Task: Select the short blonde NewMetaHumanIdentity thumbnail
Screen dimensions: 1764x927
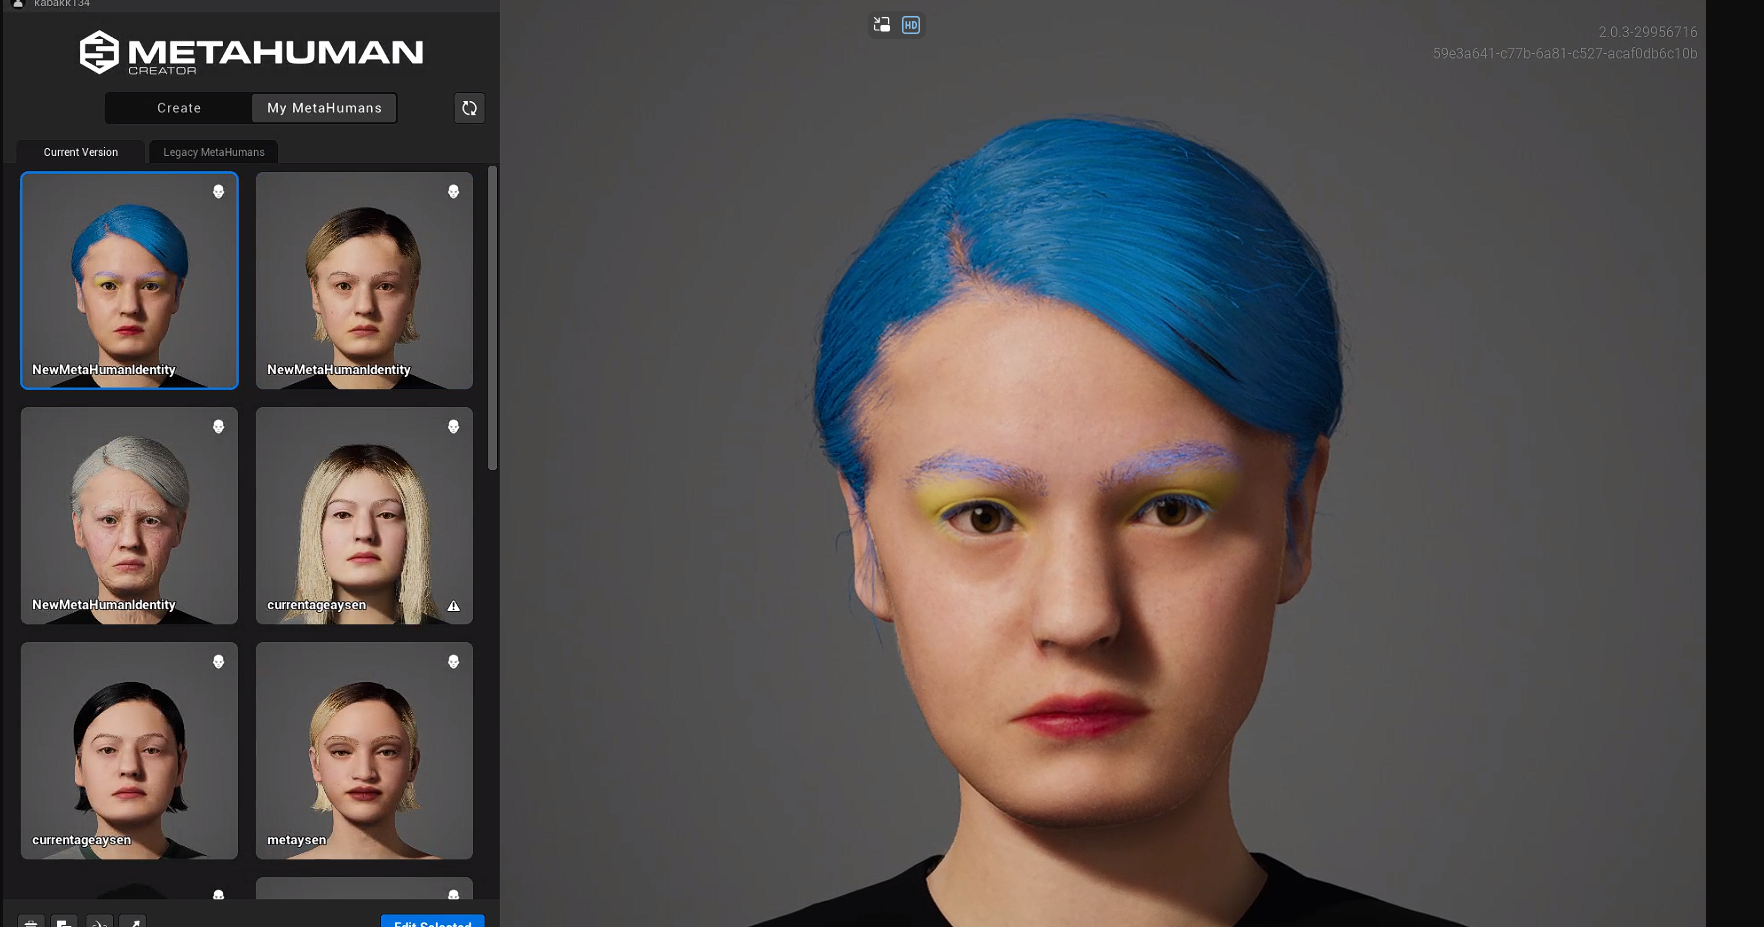Action: [x=364, y=280]
